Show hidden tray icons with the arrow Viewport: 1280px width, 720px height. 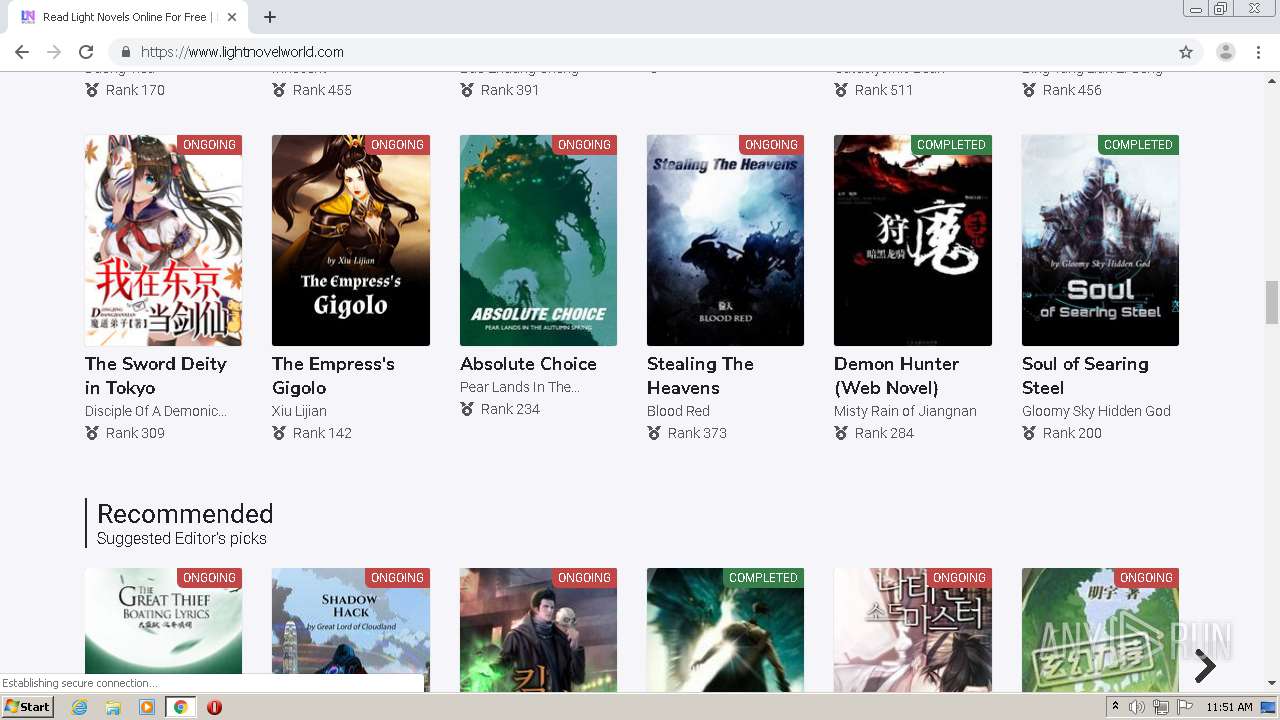1115,707
